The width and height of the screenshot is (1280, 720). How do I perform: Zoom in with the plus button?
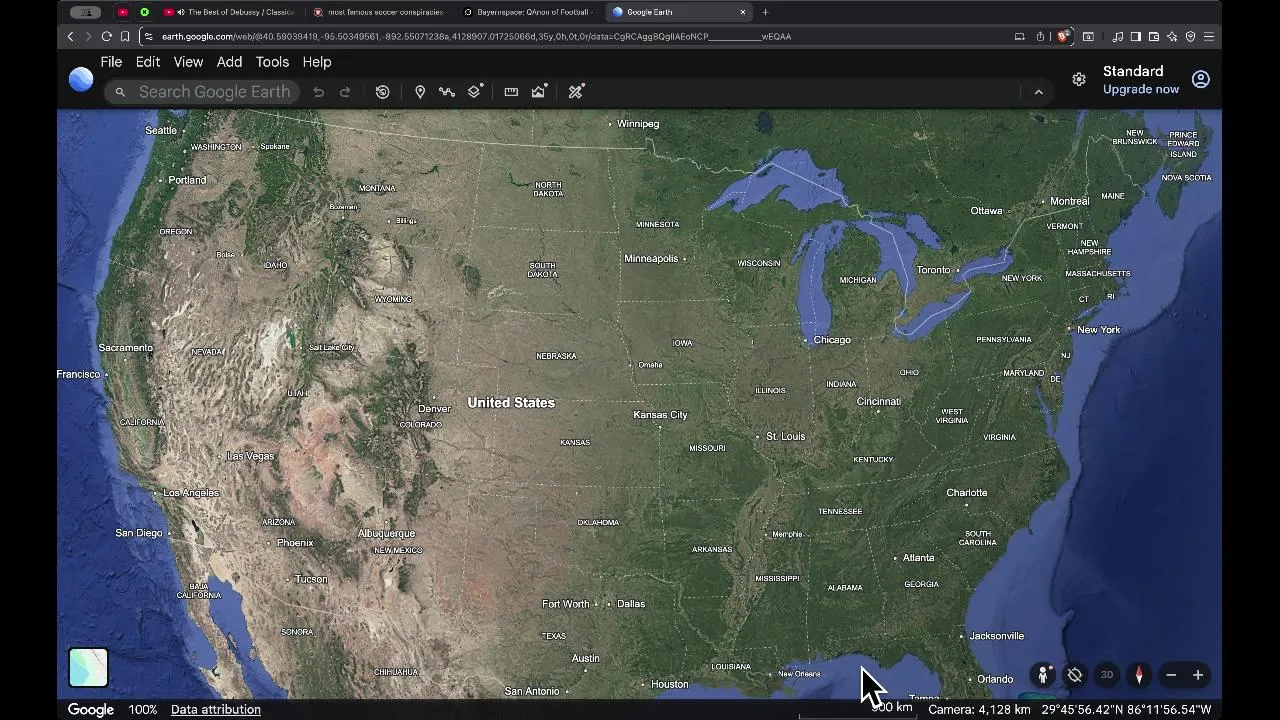(1198, 675)
